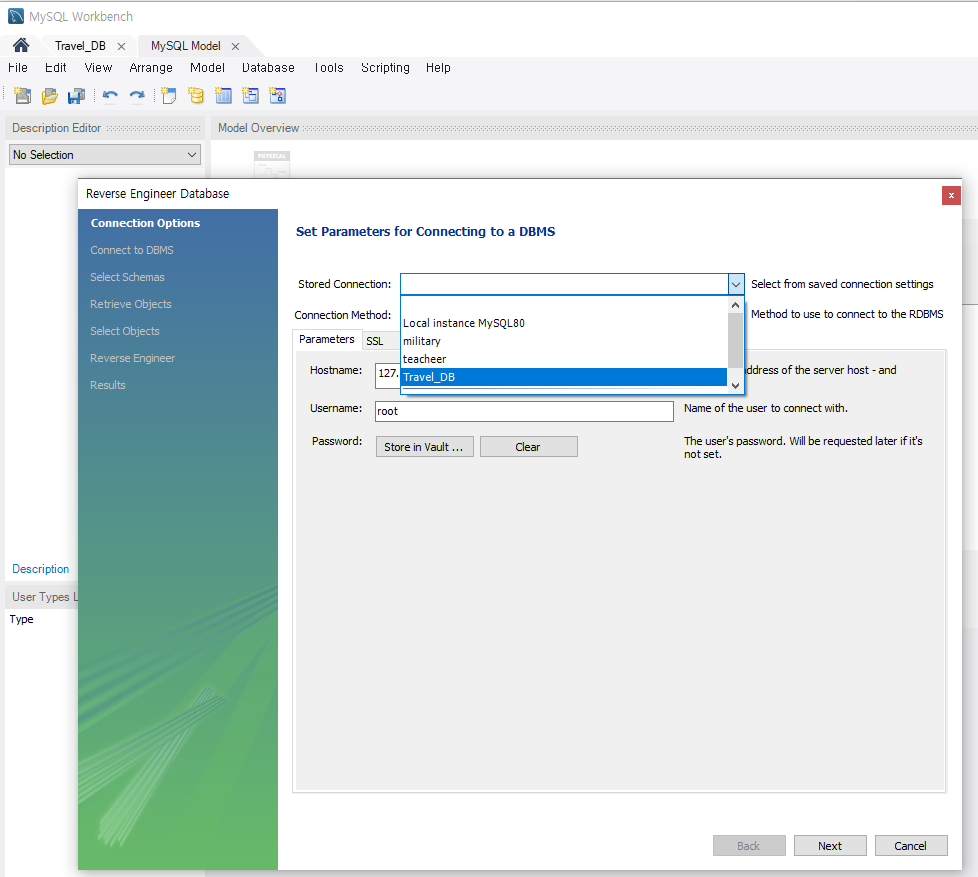Save the model with the floppy disk icon

tap(76, 95)
